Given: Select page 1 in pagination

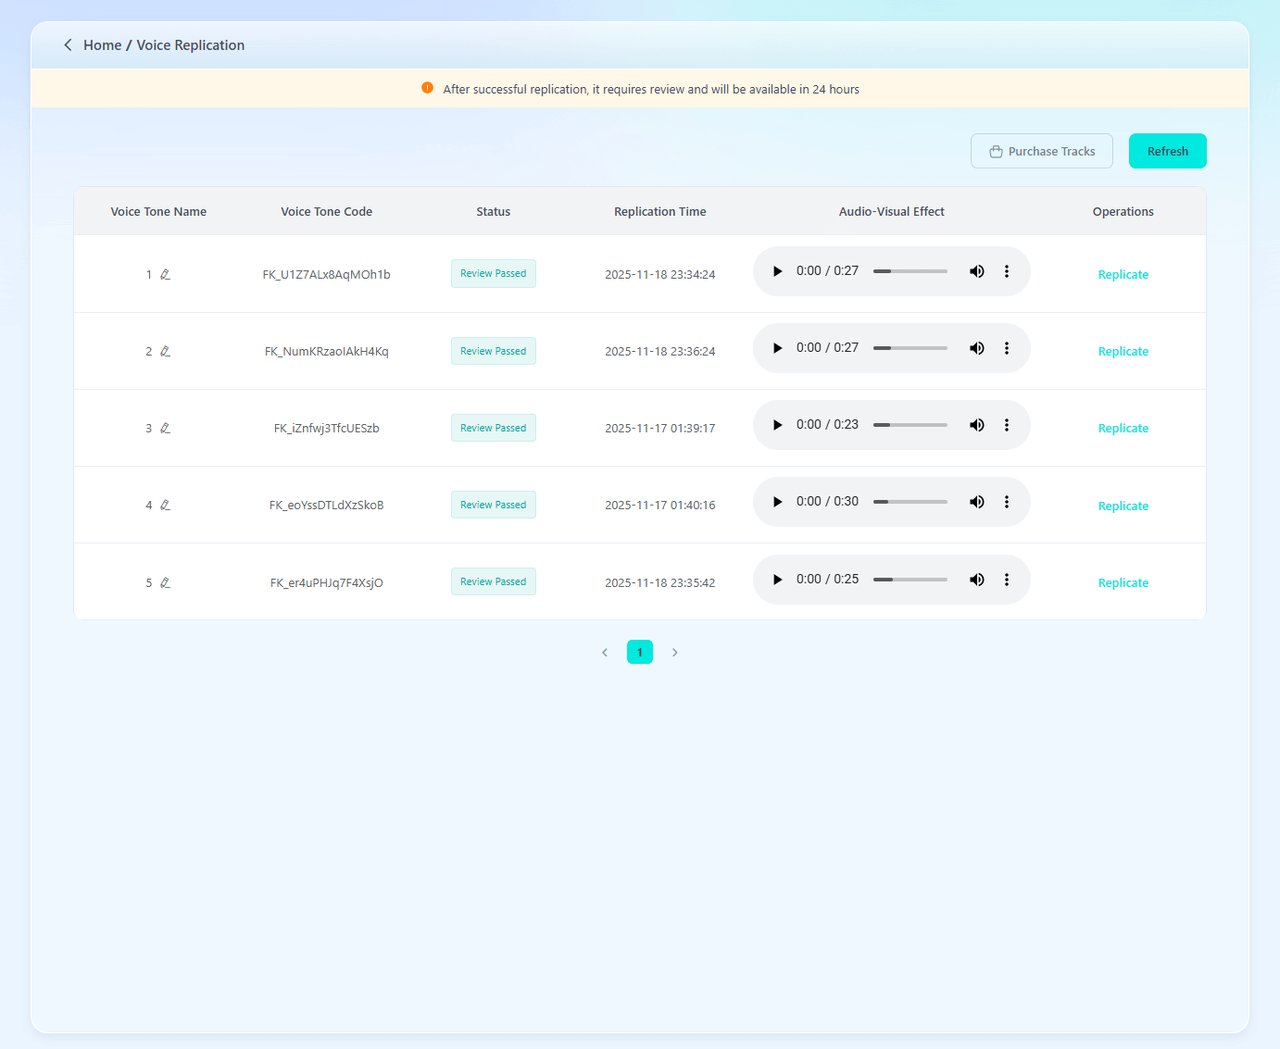Looking at the screenshot, I should tap(640, 652).
